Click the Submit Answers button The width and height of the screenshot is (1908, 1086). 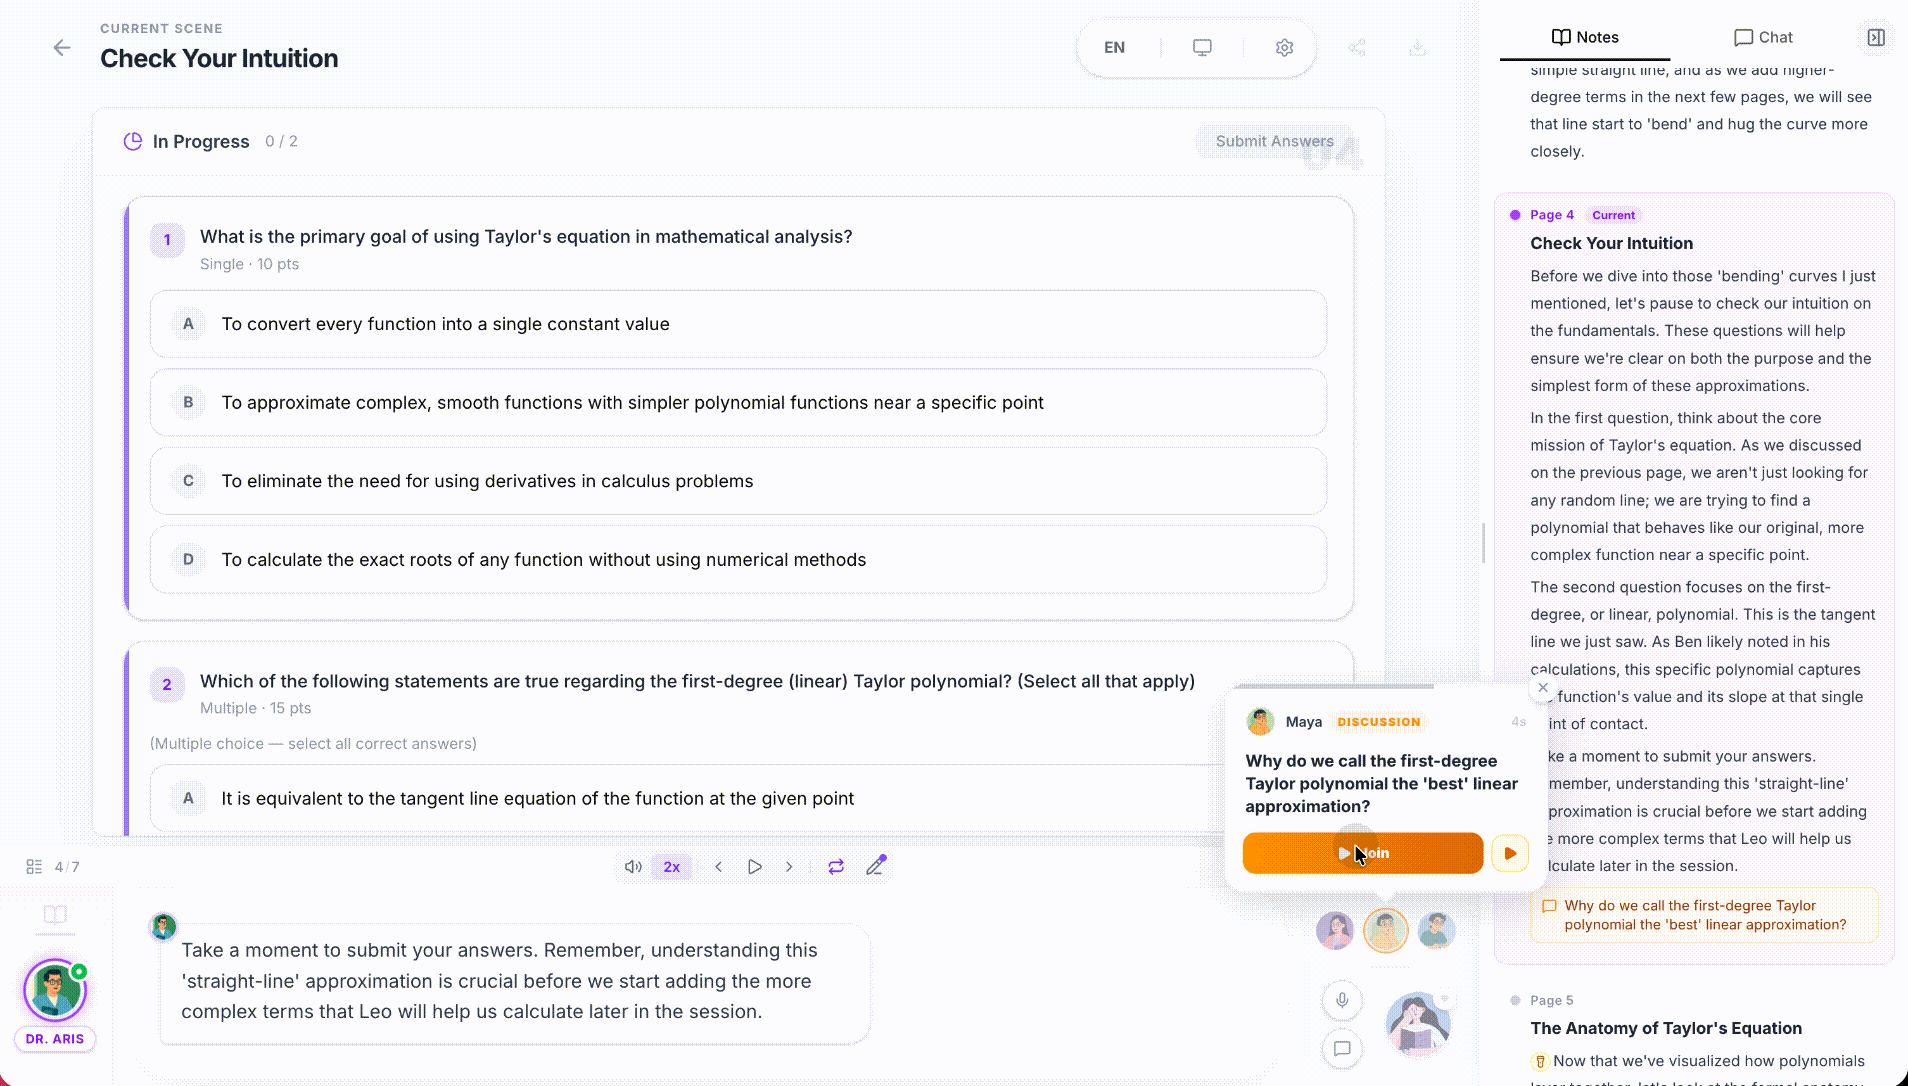click(1274, 141)
